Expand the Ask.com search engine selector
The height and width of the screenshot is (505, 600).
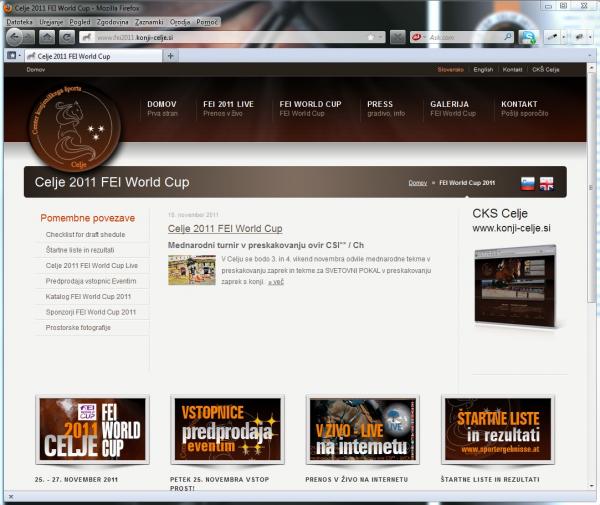tap(420, 37)
